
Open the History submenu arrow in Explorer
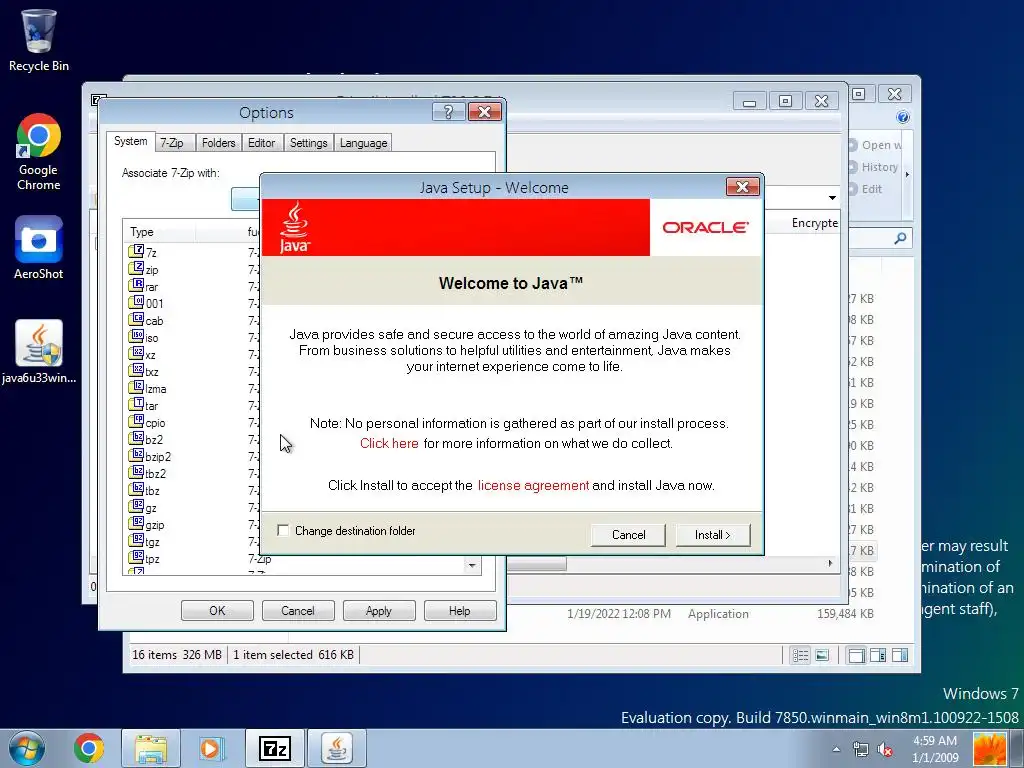[907, 174]
